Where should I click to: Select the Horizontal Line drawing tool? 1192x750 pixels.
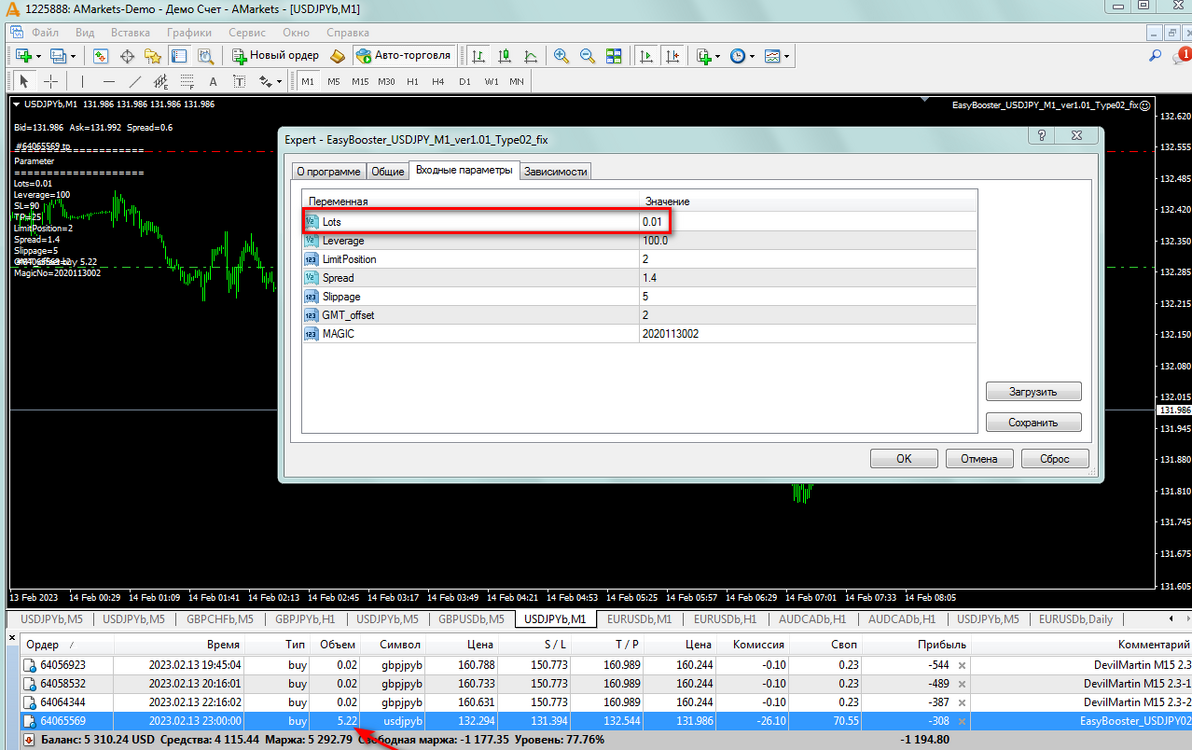click(109, 81)
